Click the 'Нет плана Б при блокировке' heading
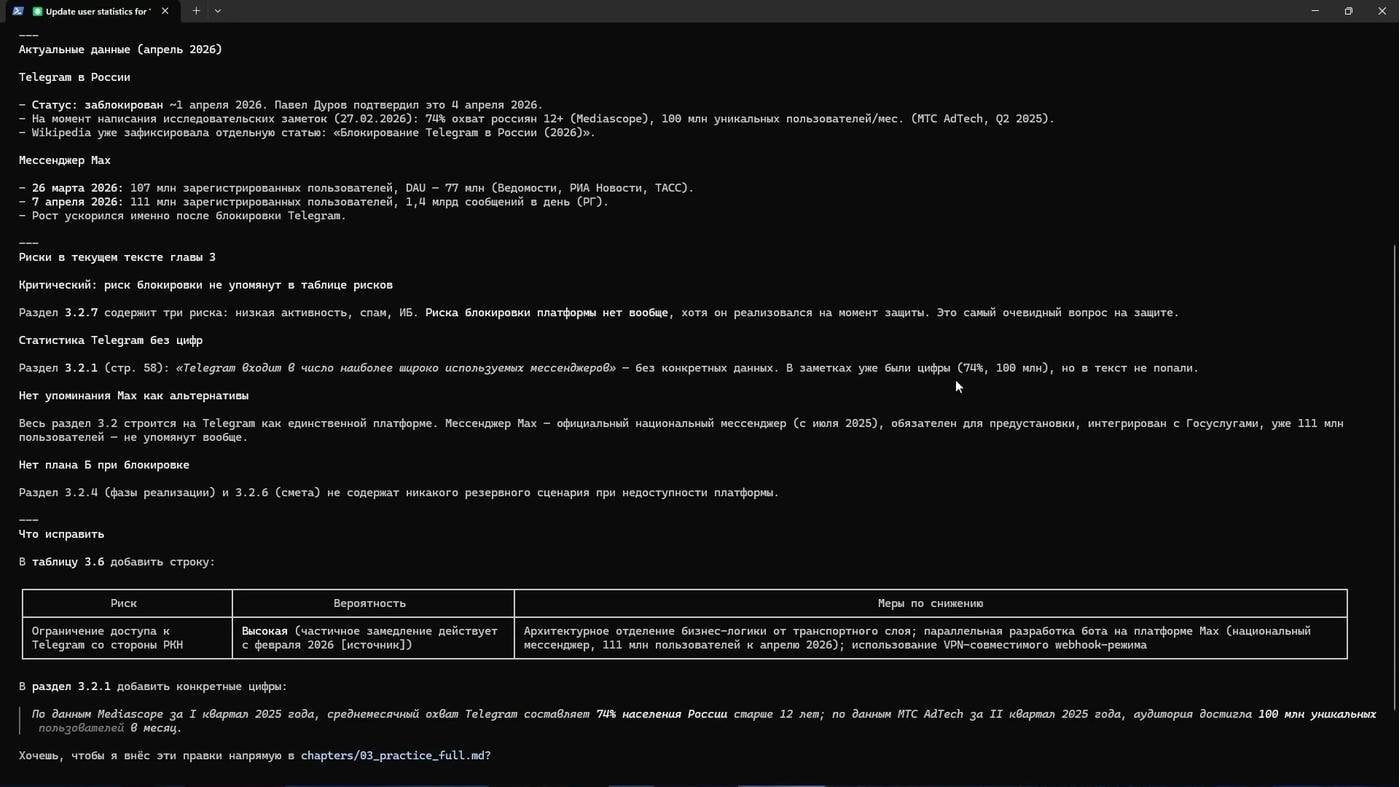Viewport: 1400px width, 787px height. (x=104, y=465)
